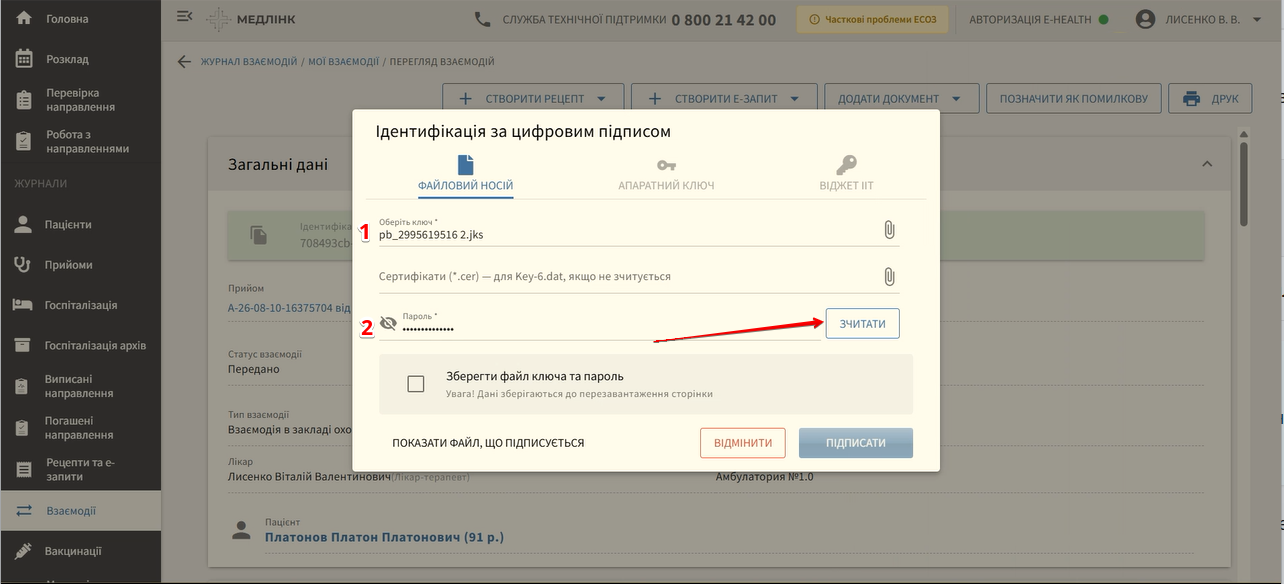Viewport: 1284px width, 584px height.
Task: Click the Вакцинації syringe icon
Action: pyautogui.click(x=22, y=551)
